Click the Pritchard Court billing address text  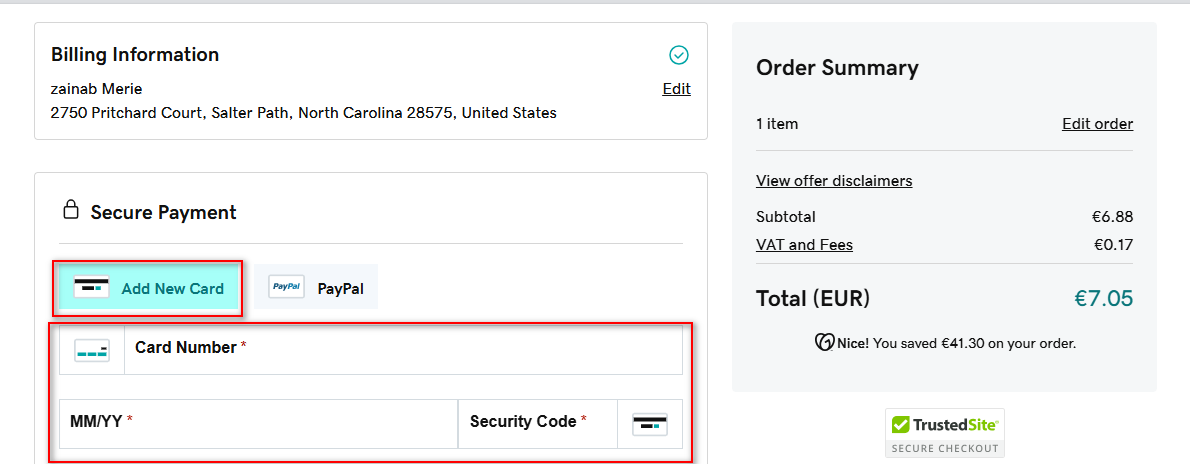click(x=303, y=113)
